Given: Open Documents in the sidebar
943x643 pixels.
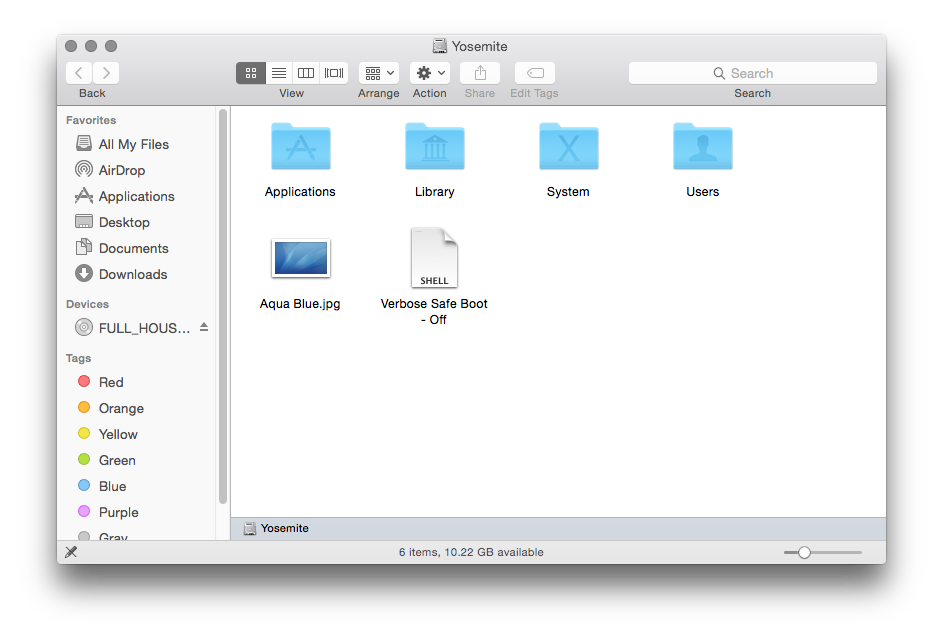Looking at the screenshot, I should point(134,248).
